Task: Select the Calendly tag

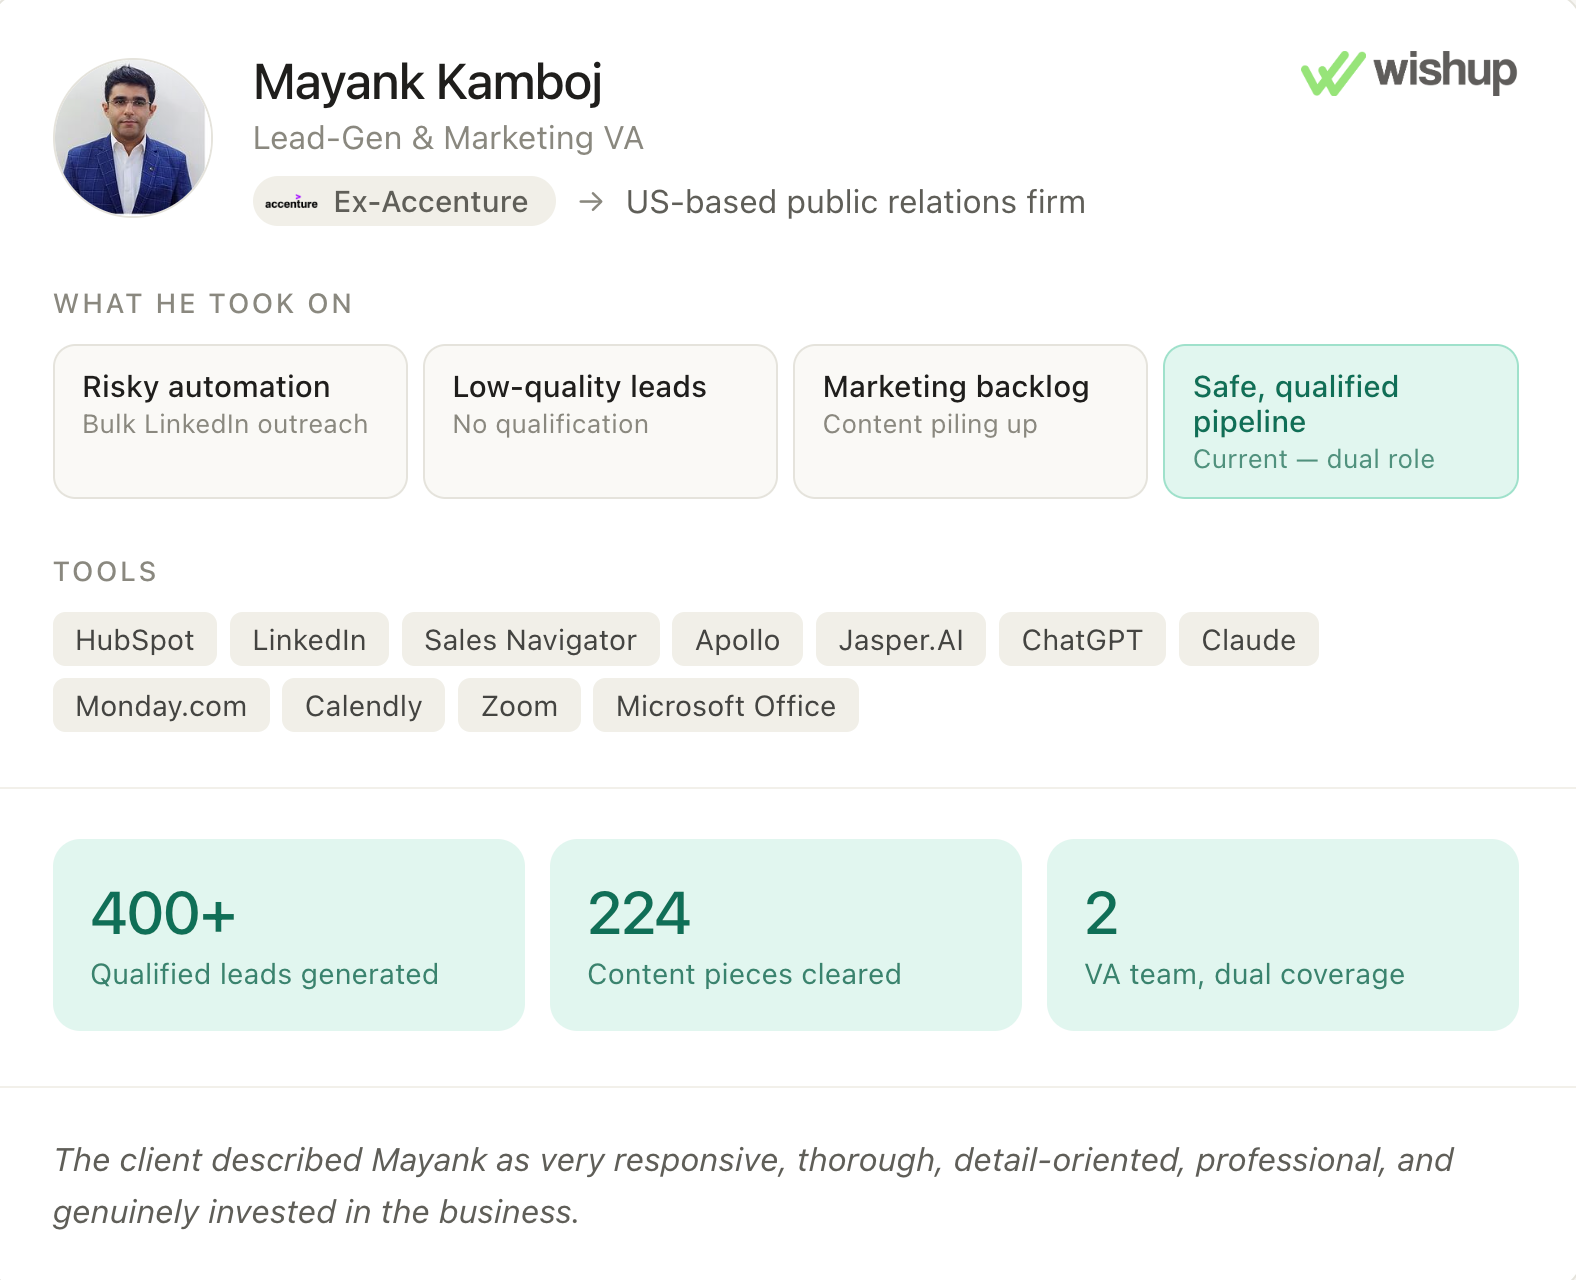Action: [x=364, y=705]
